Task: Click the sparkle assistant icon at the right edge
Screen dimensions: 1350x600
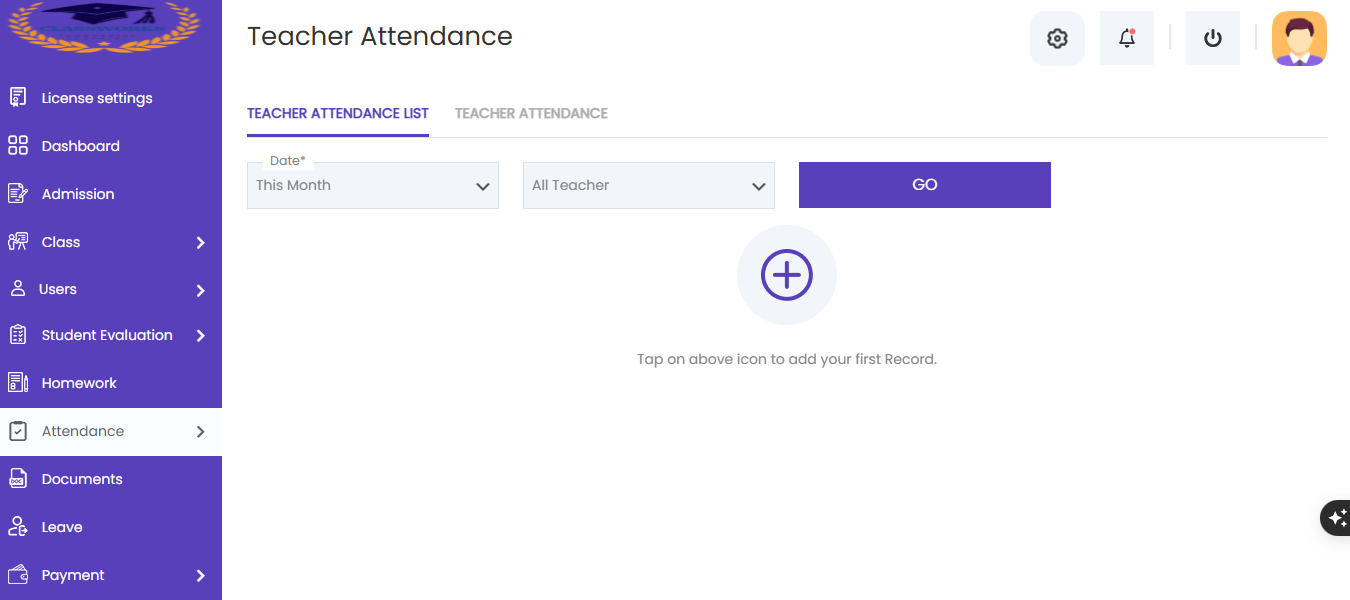Action: click(1337, 518)
